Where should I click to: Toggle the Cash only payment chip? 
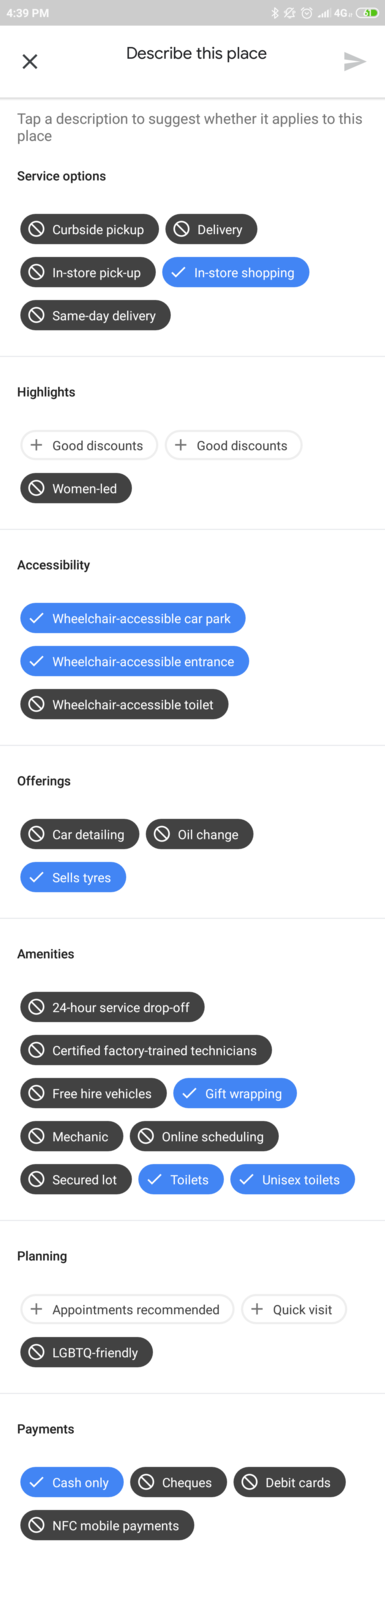[72, 1482]
